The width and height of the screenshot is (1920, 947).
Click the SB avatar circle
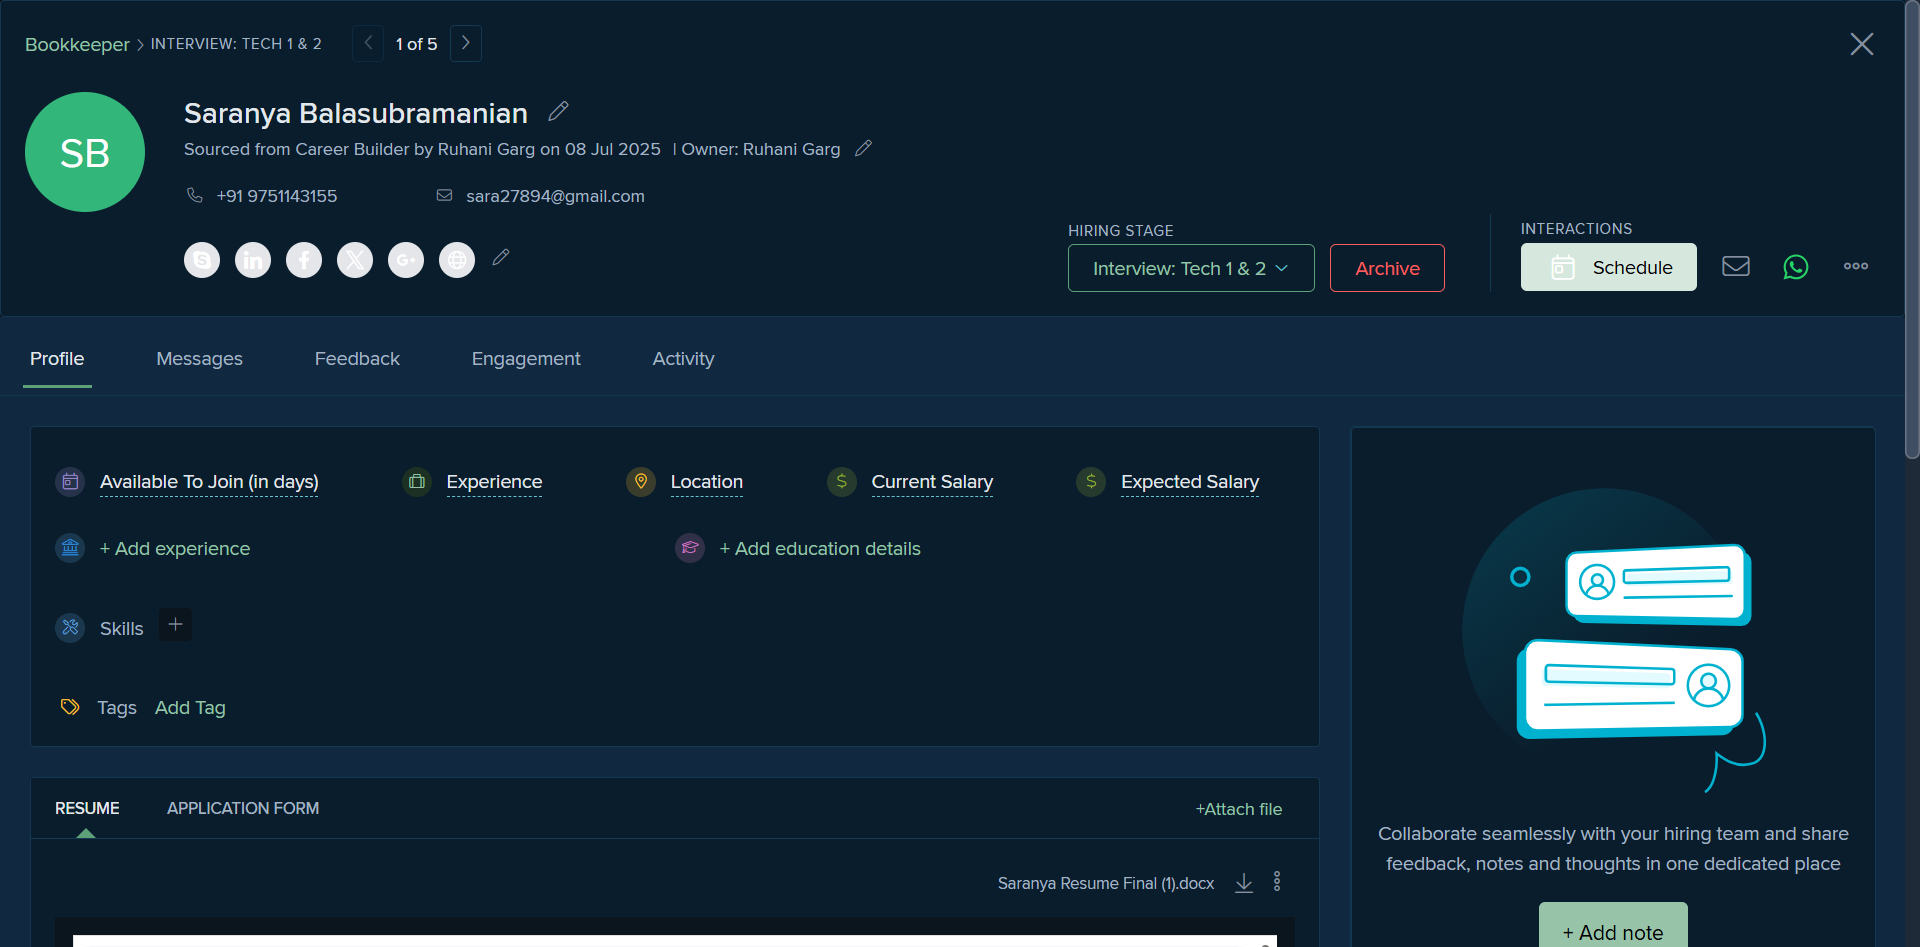85,152
